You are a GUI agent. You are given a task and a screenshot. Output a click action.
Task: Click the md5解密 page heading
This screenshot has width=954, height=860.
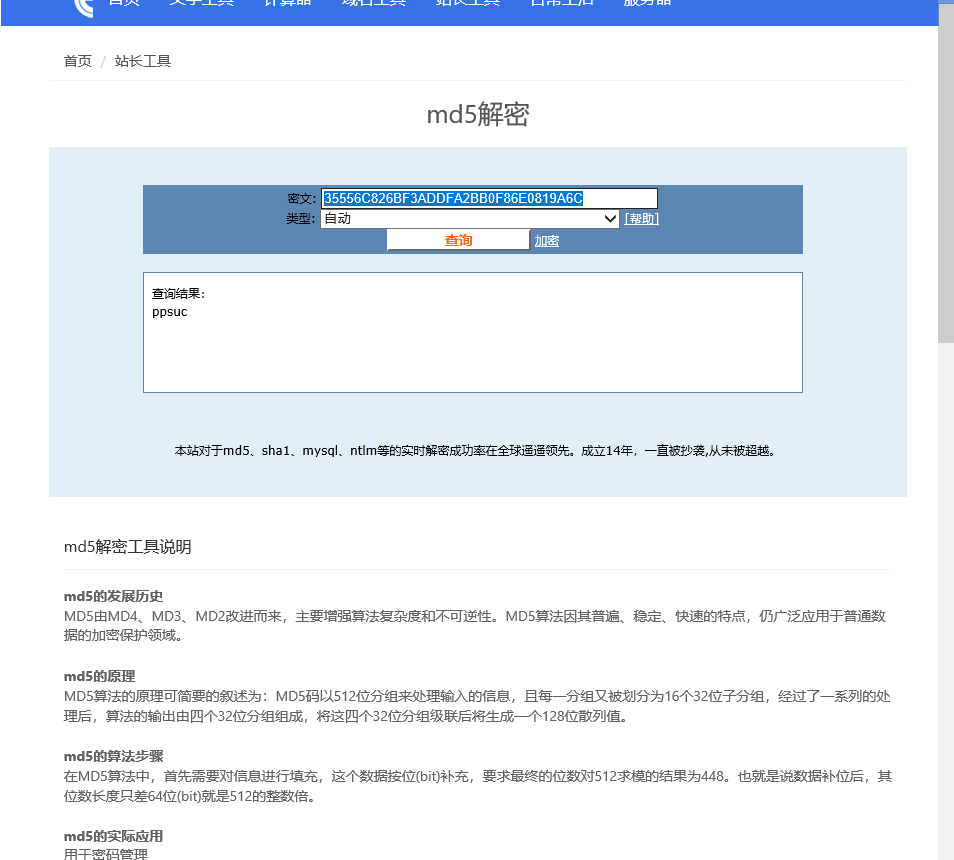pyautogui.click(x=478, y=114)
